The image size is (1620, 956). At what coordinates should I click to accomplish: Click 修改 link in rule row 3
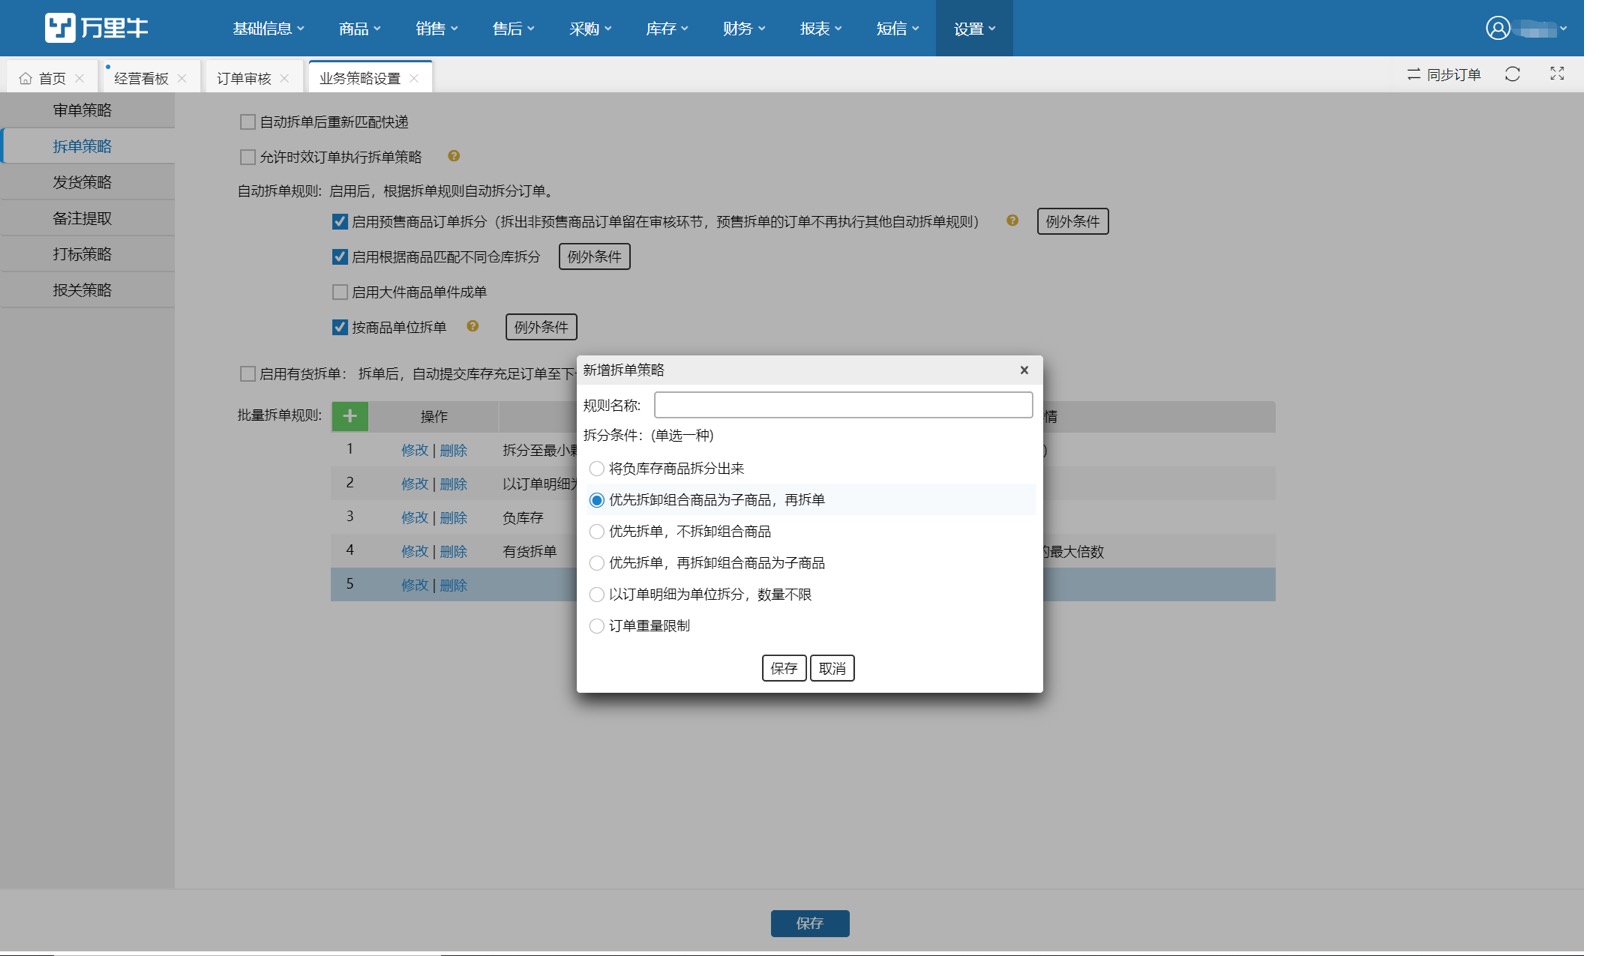tap(415, 518)
